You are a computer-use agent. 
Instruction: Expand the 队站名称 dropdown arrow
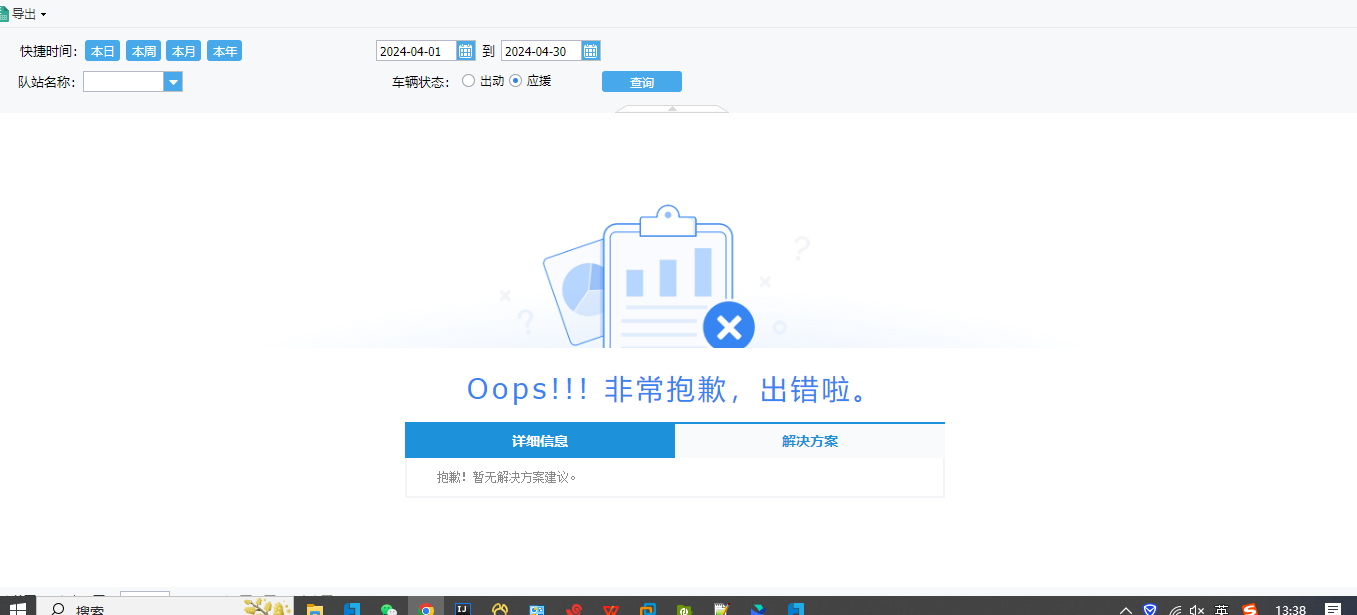(173, 82)
